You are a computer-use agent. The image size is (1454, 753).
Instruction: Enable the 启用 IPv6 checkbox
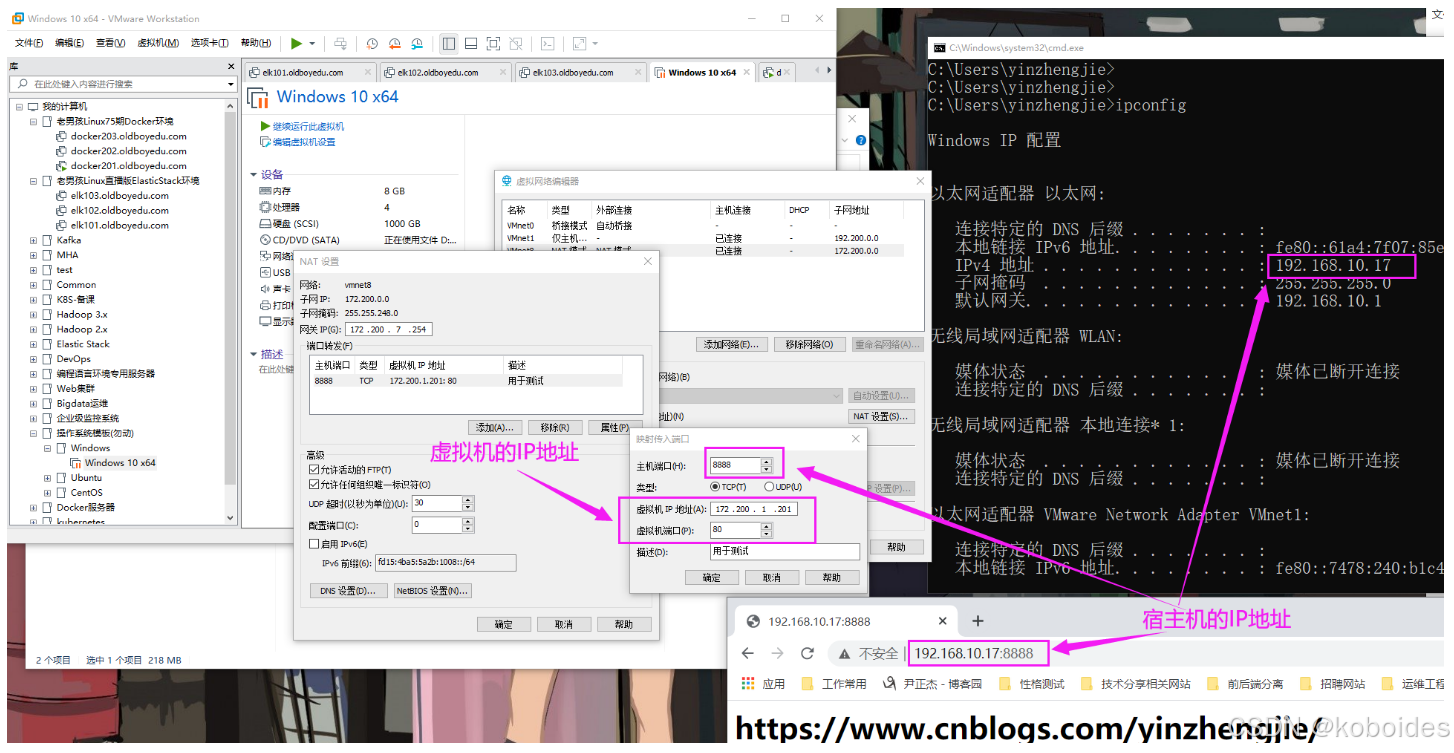(x=314, y=544)
